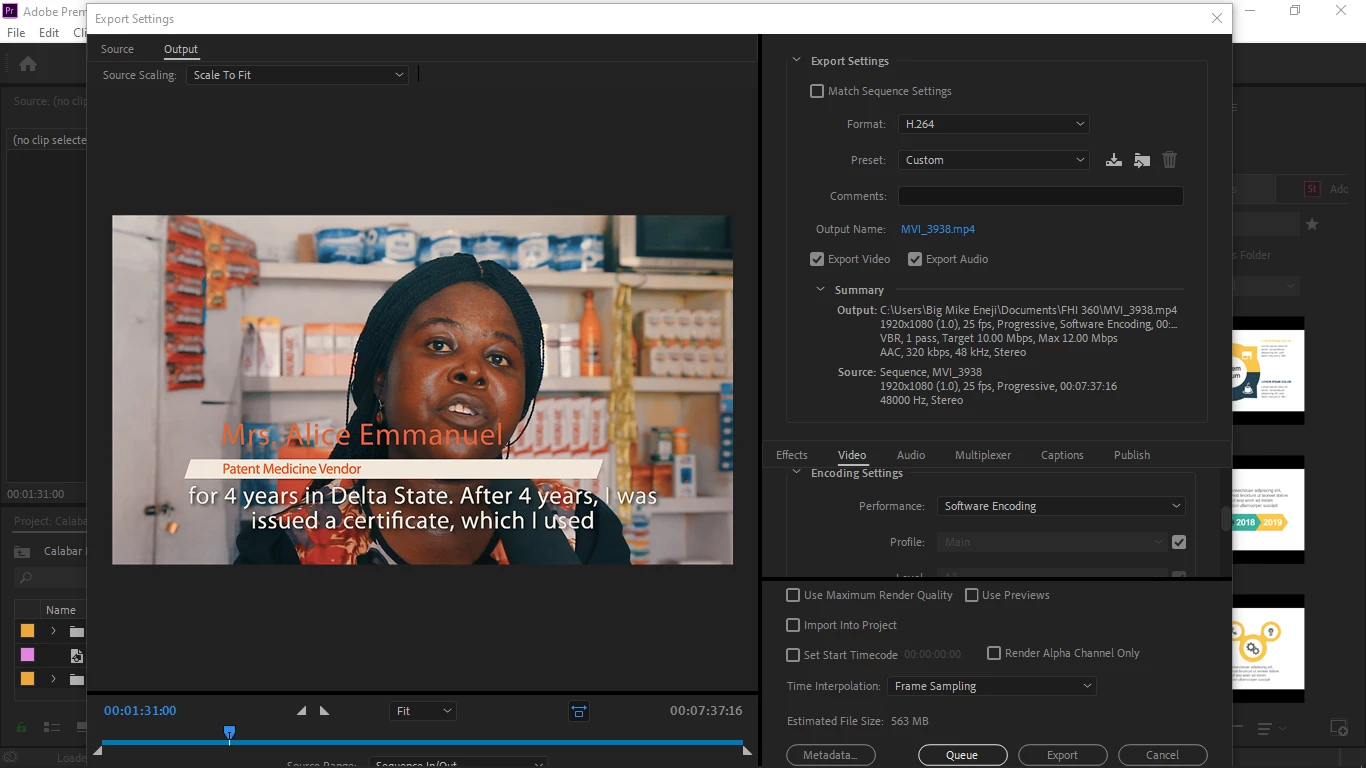Click the sequence file icon in Project panel

click(76, 656)
